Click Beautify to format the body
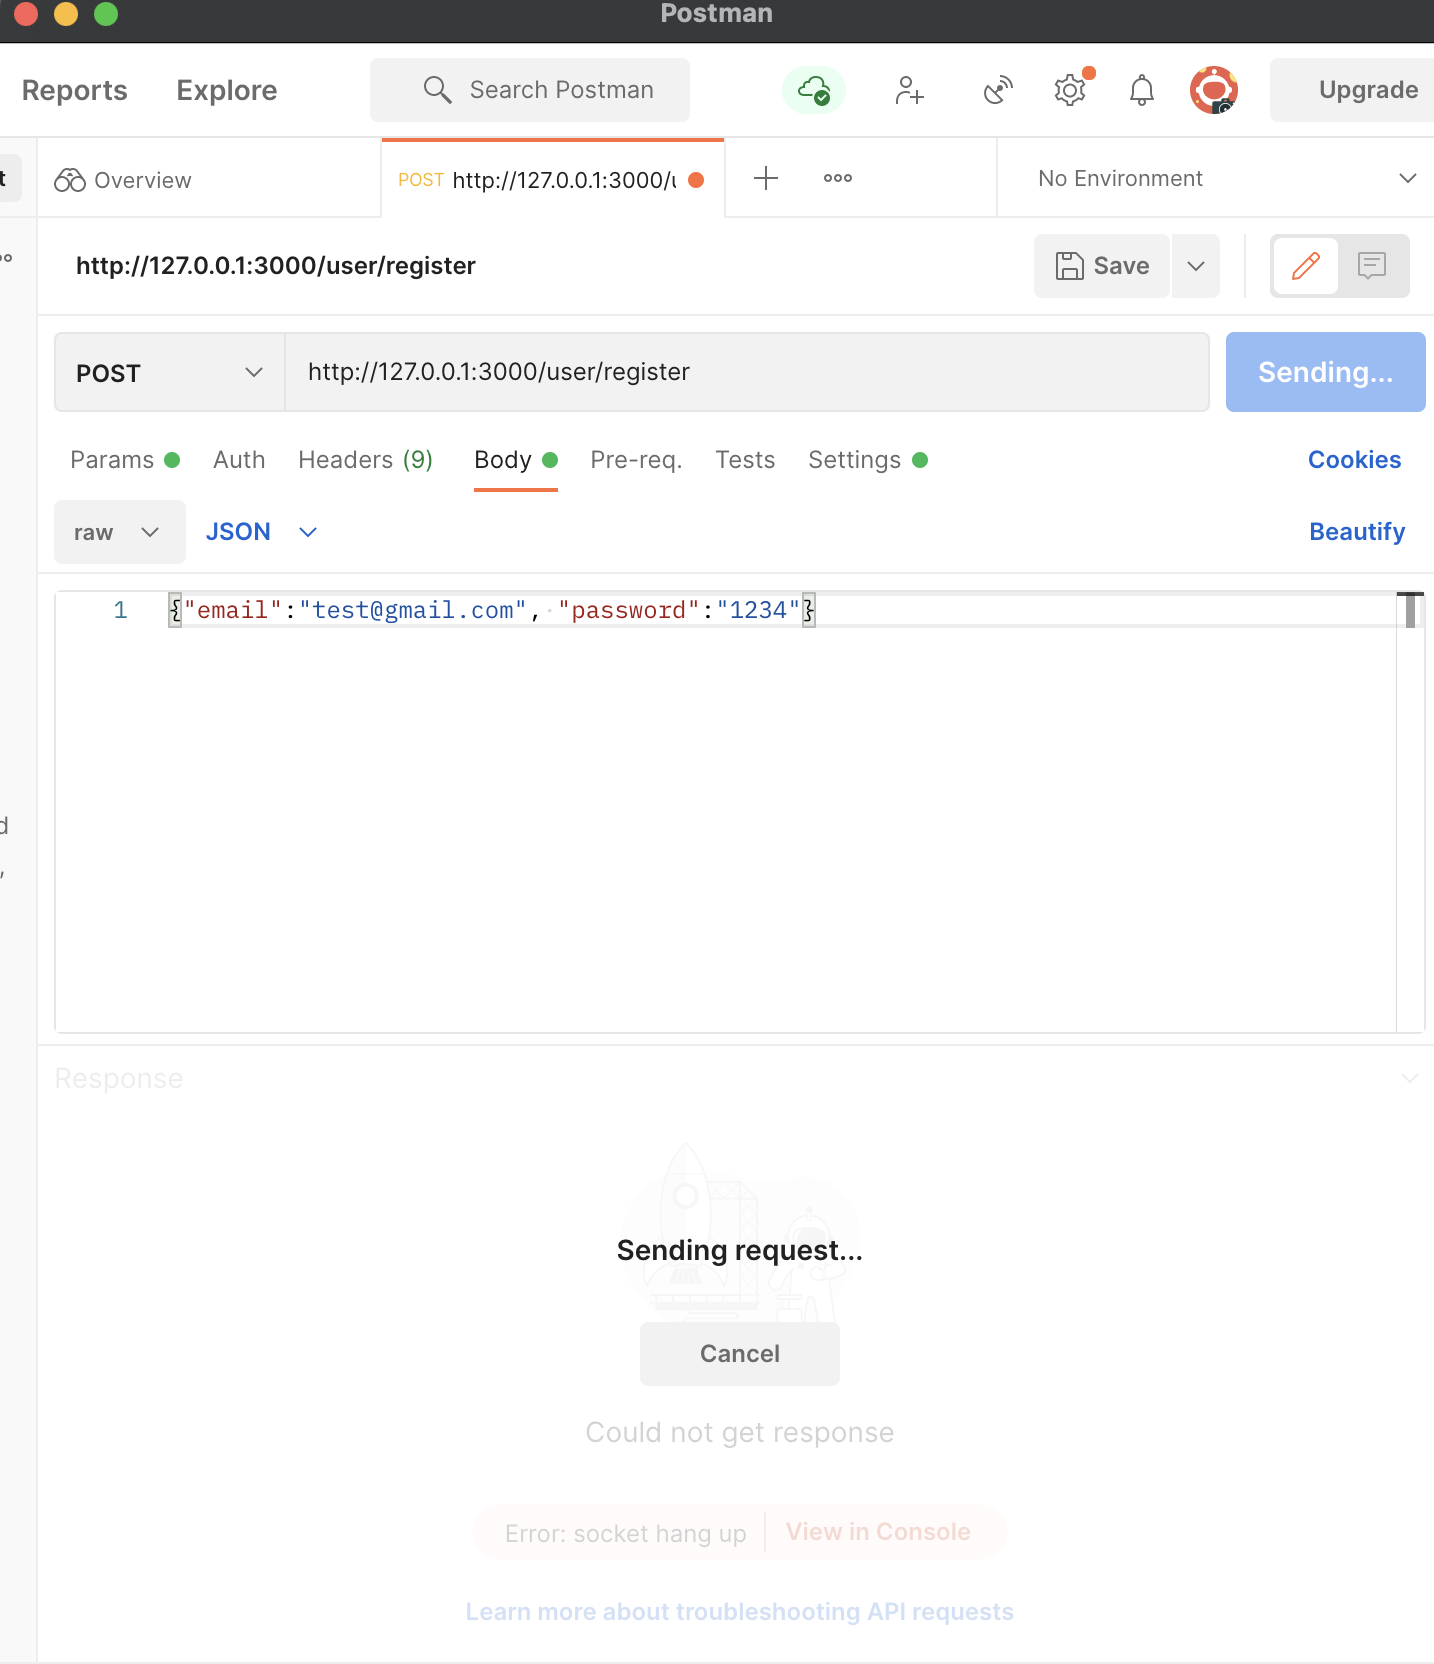This screenshot has width=1434, height=1664. click(x=1357, y=532)
